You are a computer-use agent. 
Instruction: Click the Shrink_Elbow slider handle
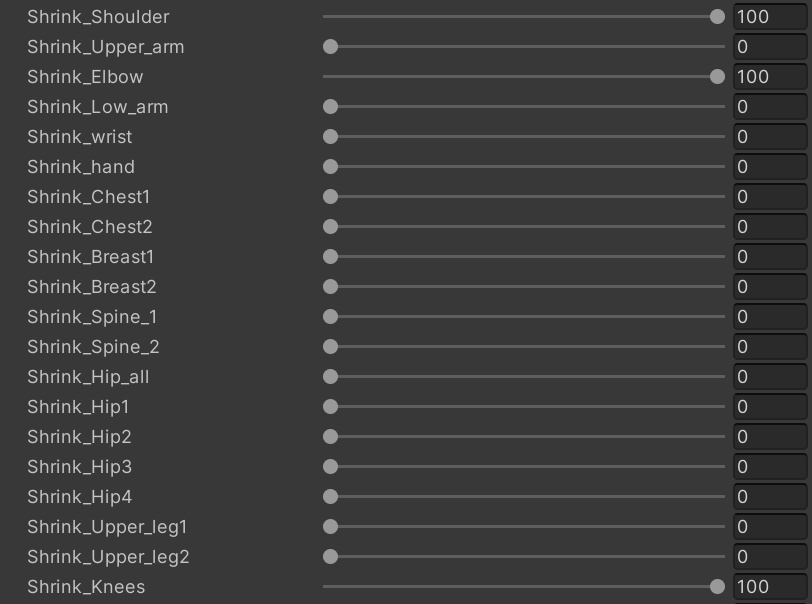(x=717, y=77)
